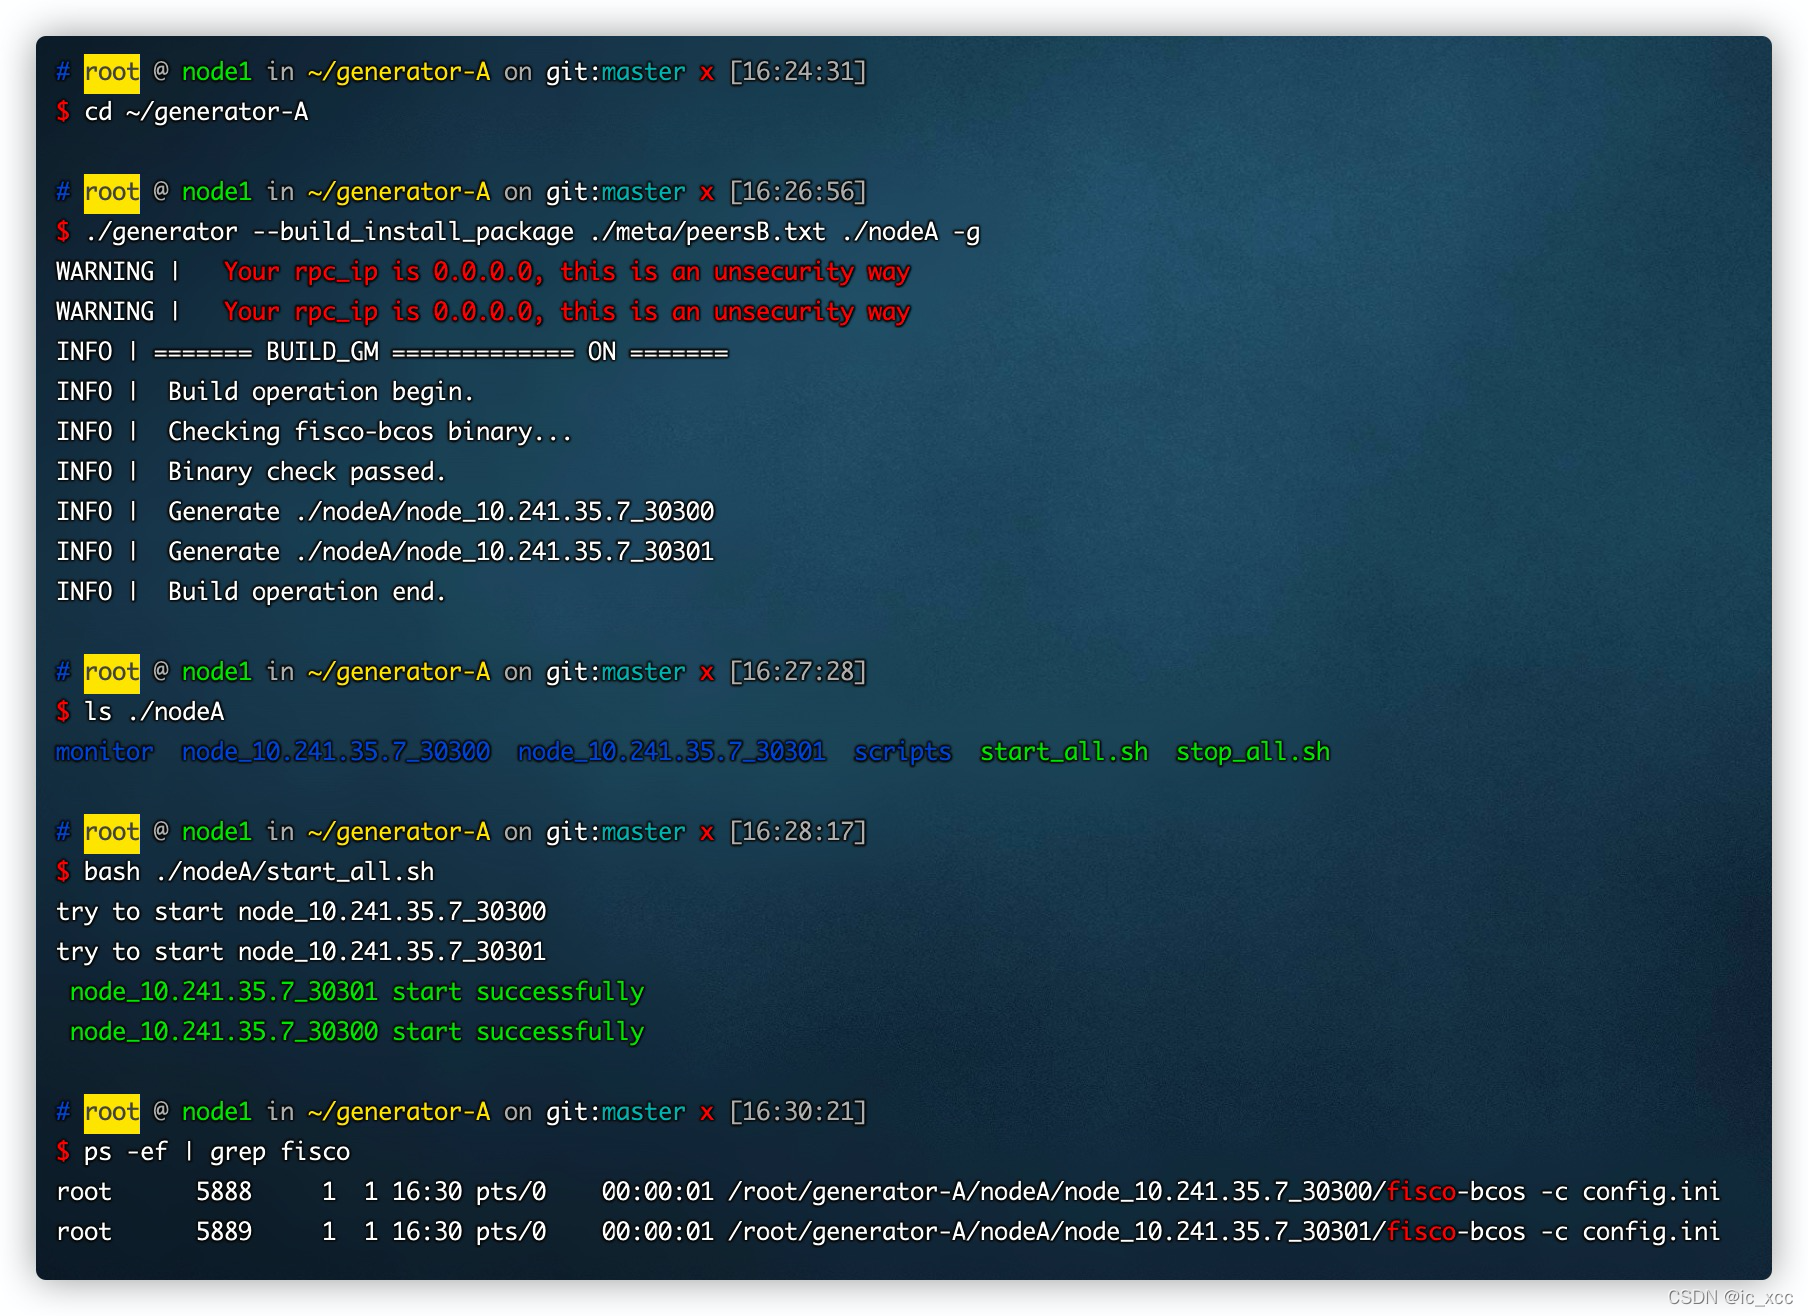The image size is (1808, 1316).
Task: Click 'Checking fisco-bcos binary...' line
Action: (x=314, y=432)
